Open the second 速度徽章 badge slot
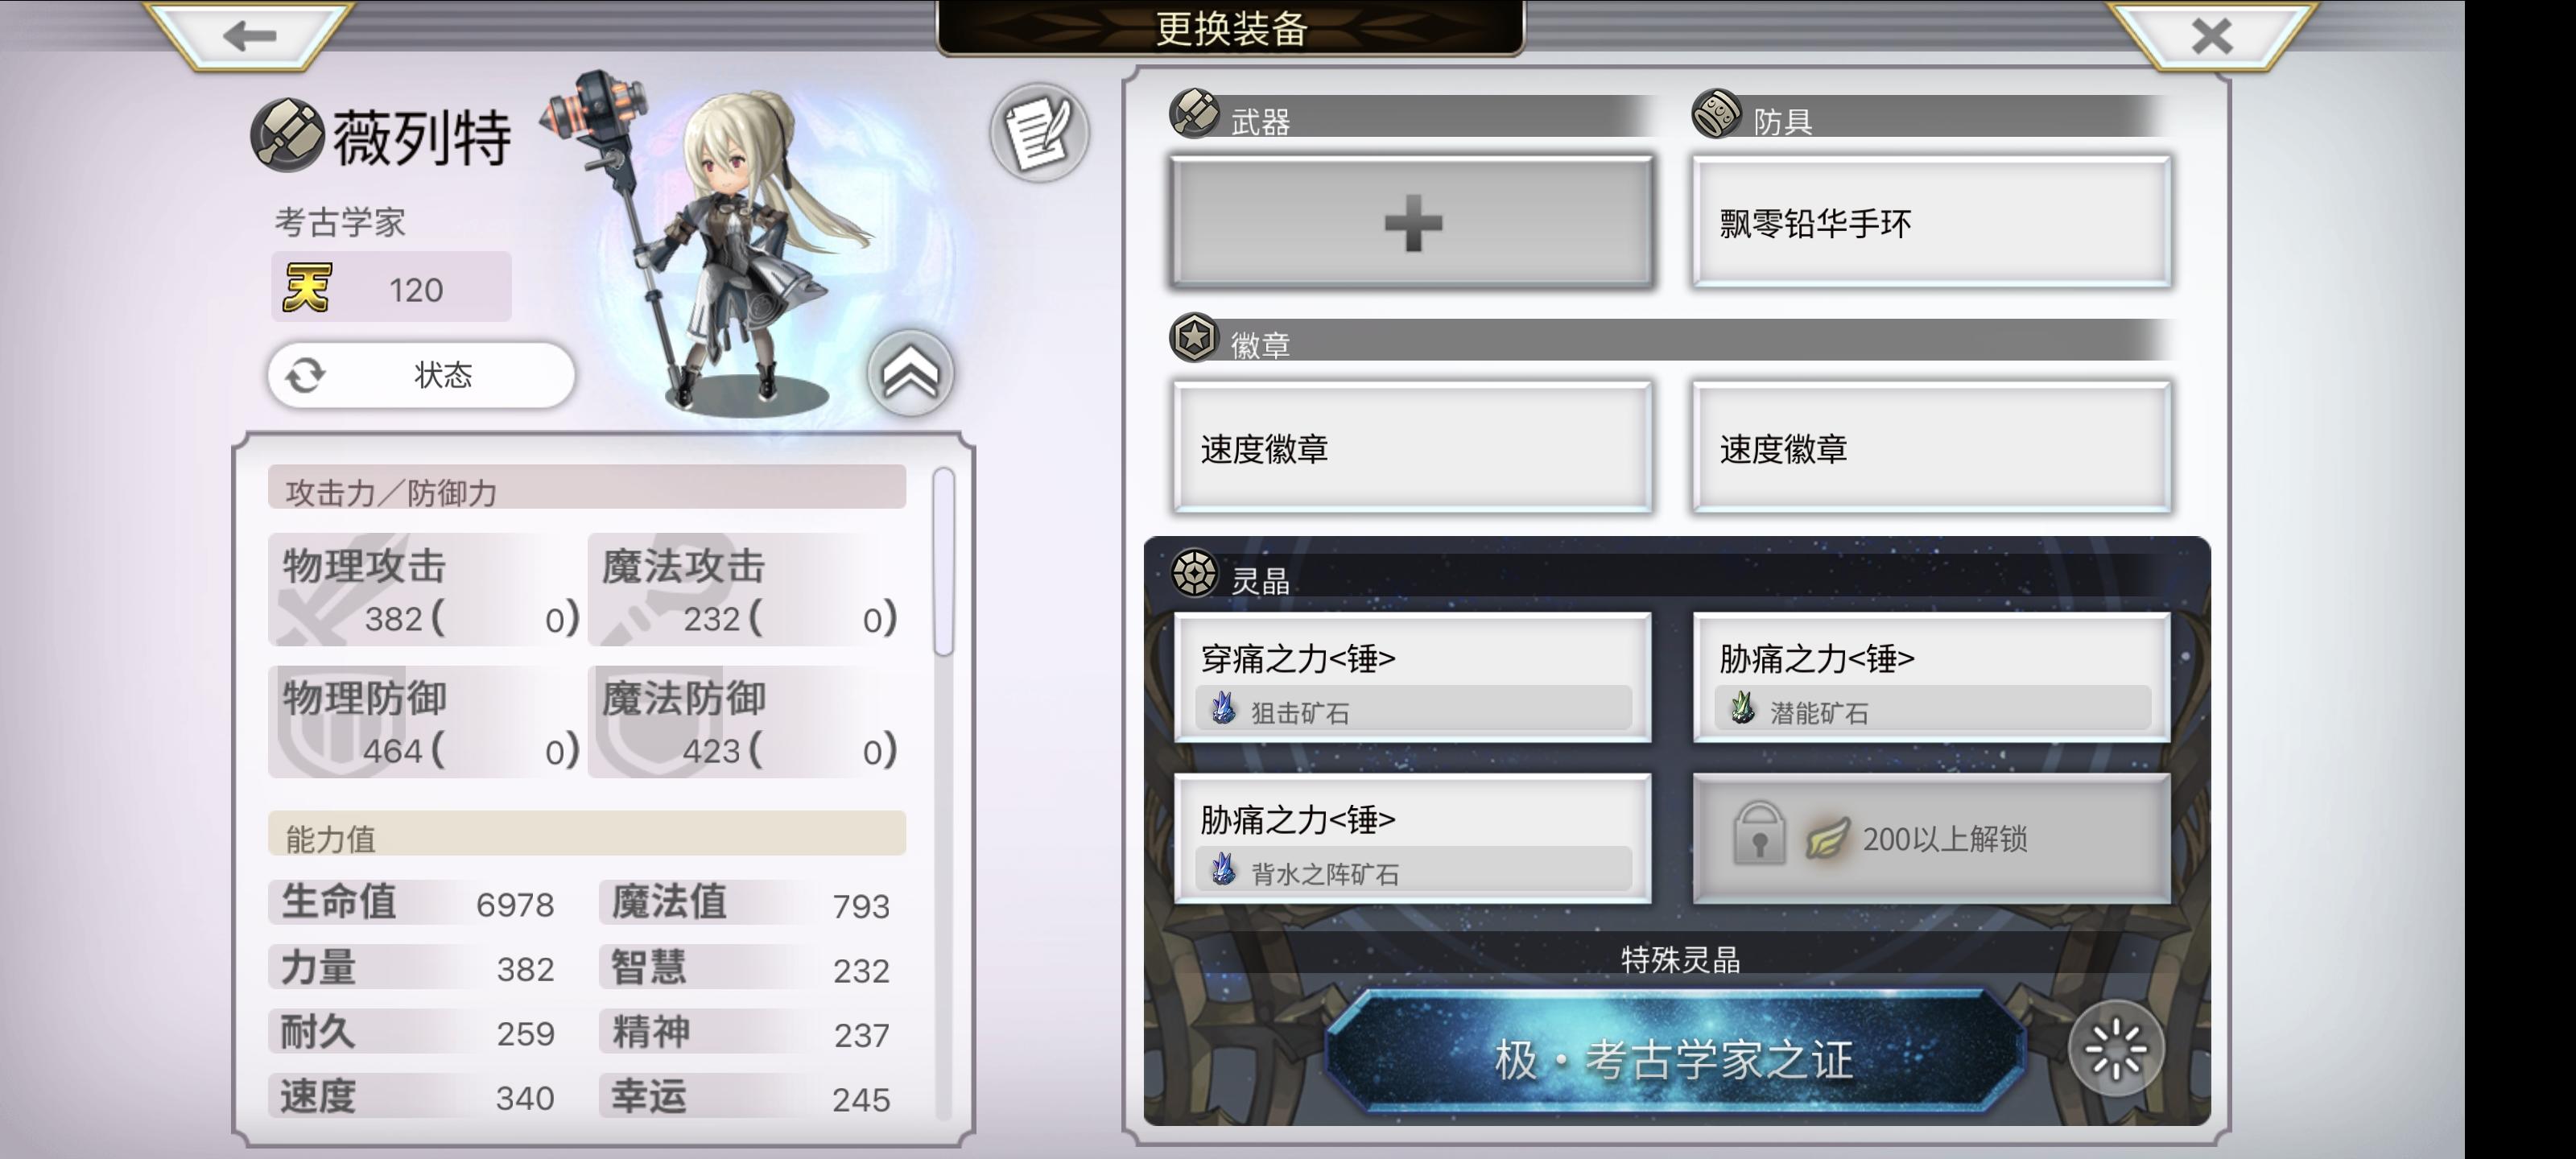This screenshot has width=2576, height=1159. click(1931, 447)
